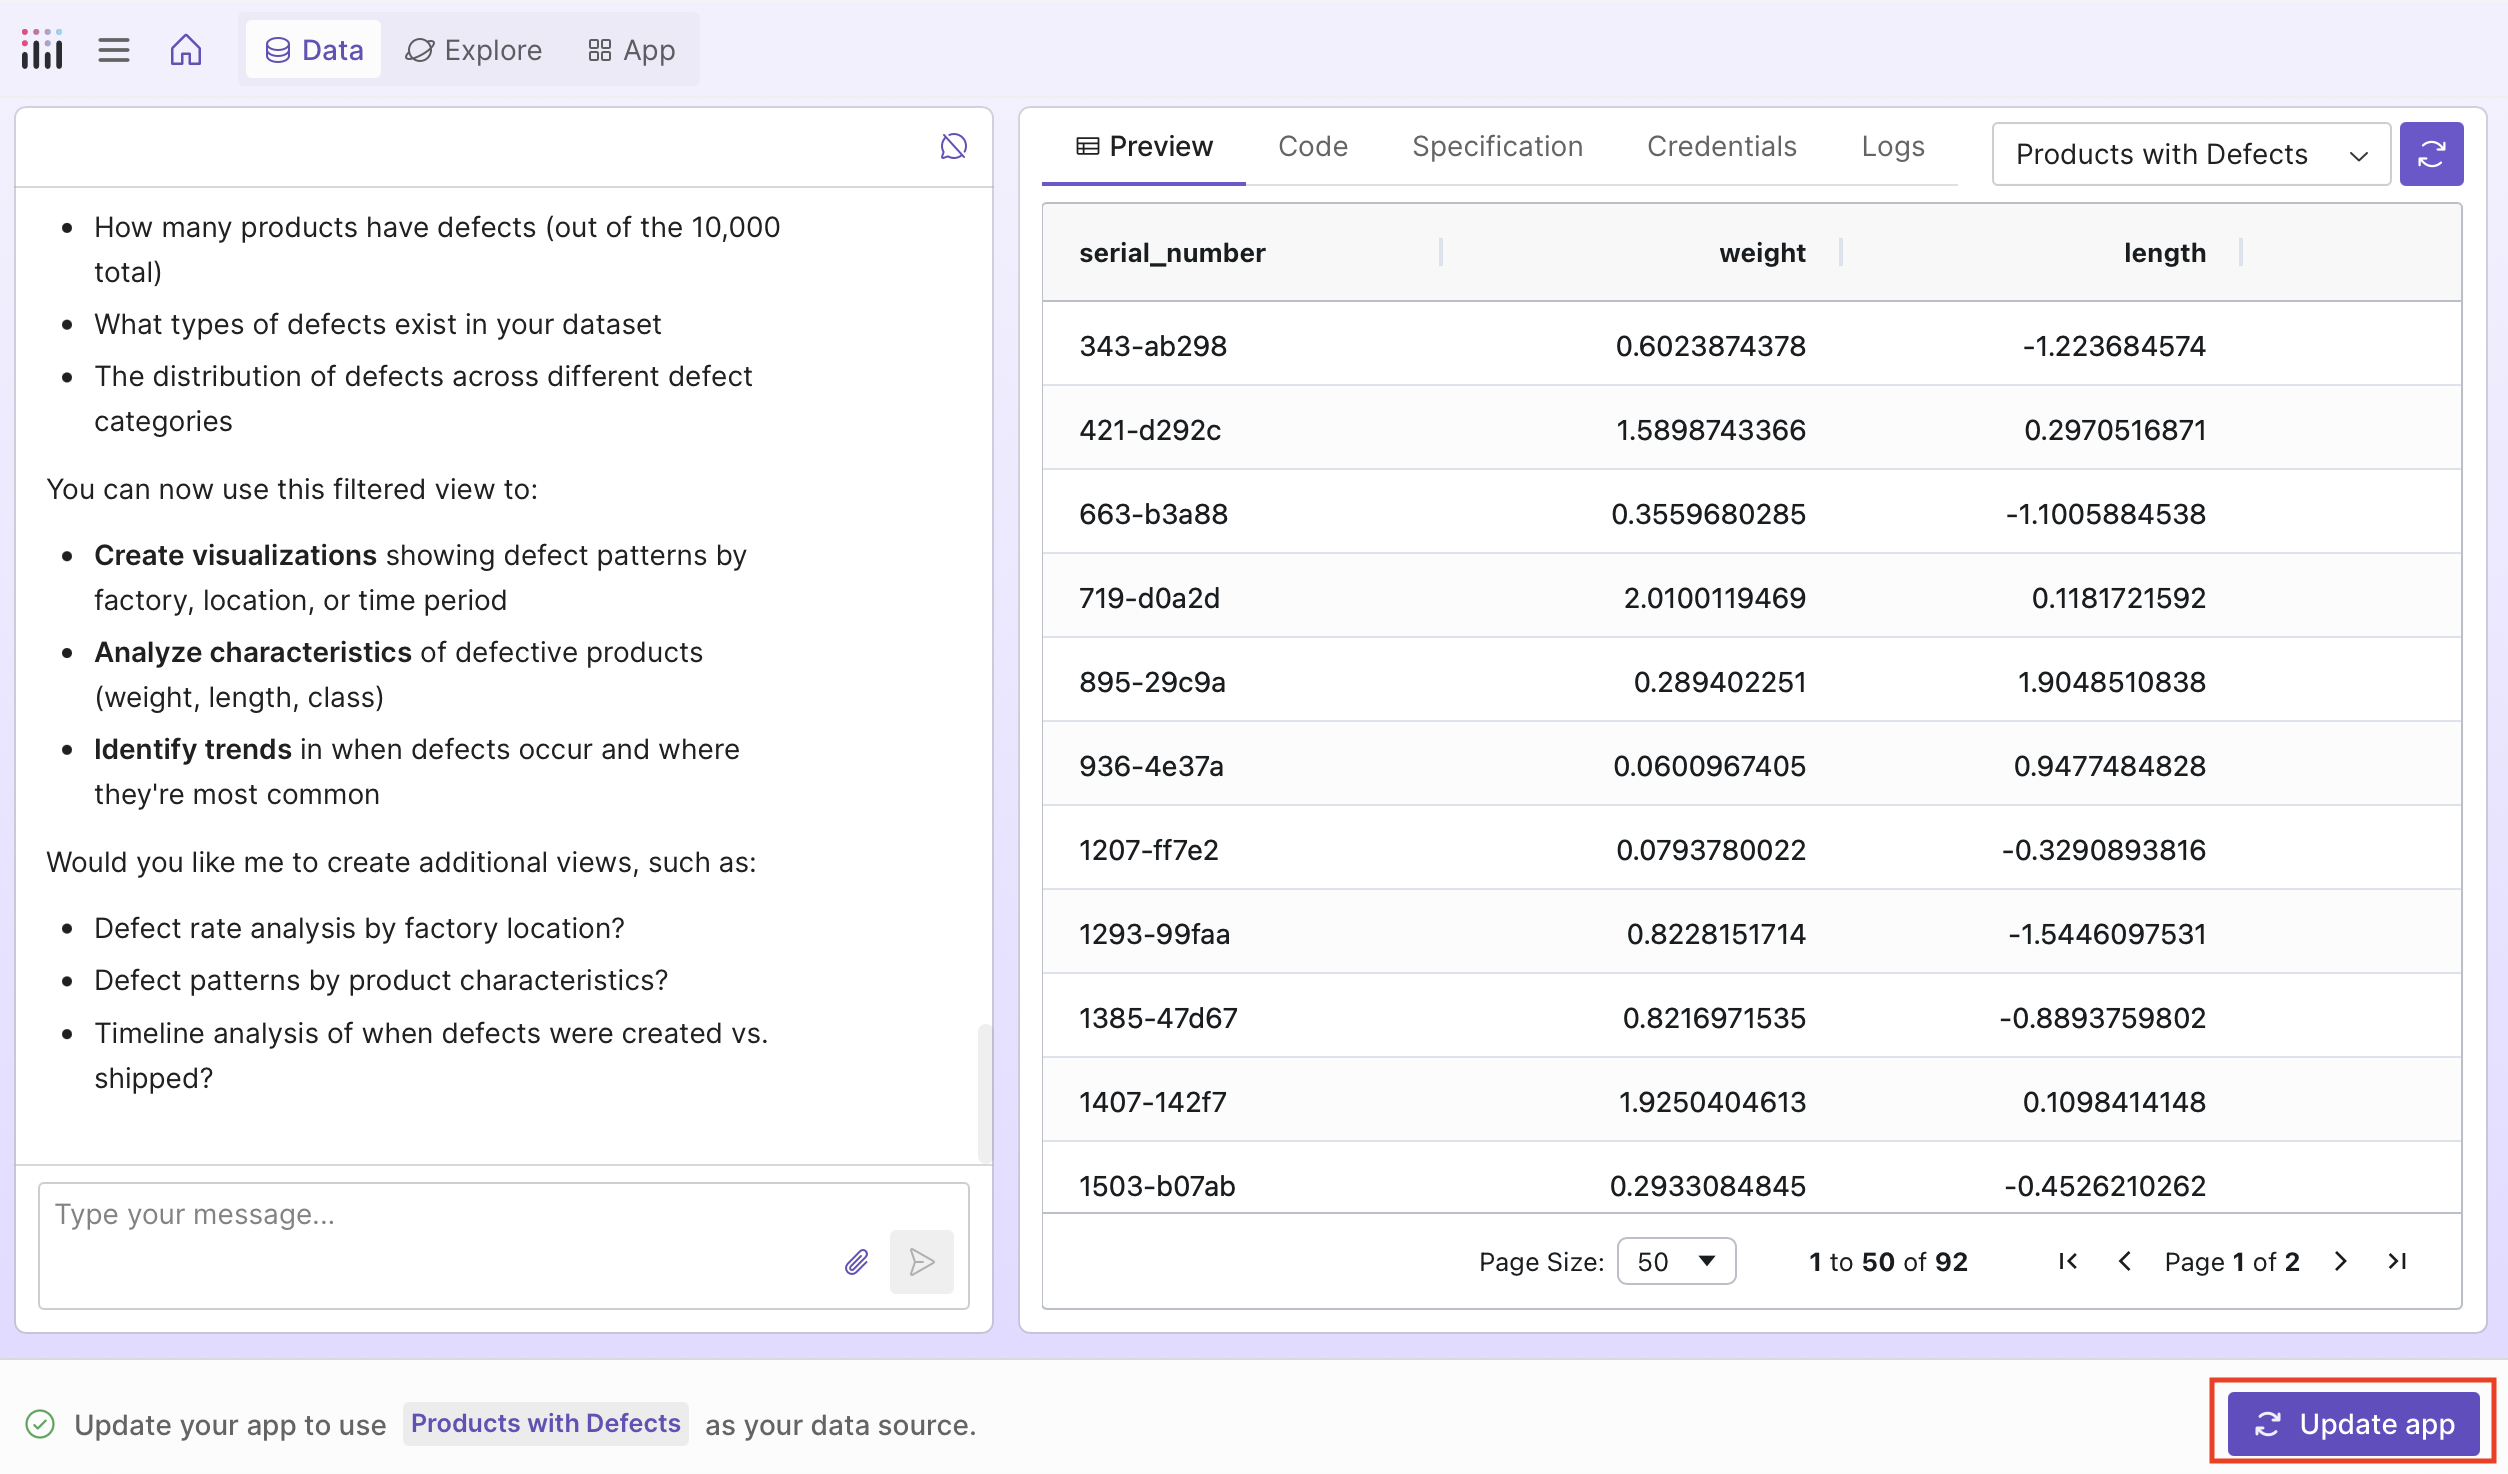
Task: Click inside the message input field
Action: [x=400, y=1214]
